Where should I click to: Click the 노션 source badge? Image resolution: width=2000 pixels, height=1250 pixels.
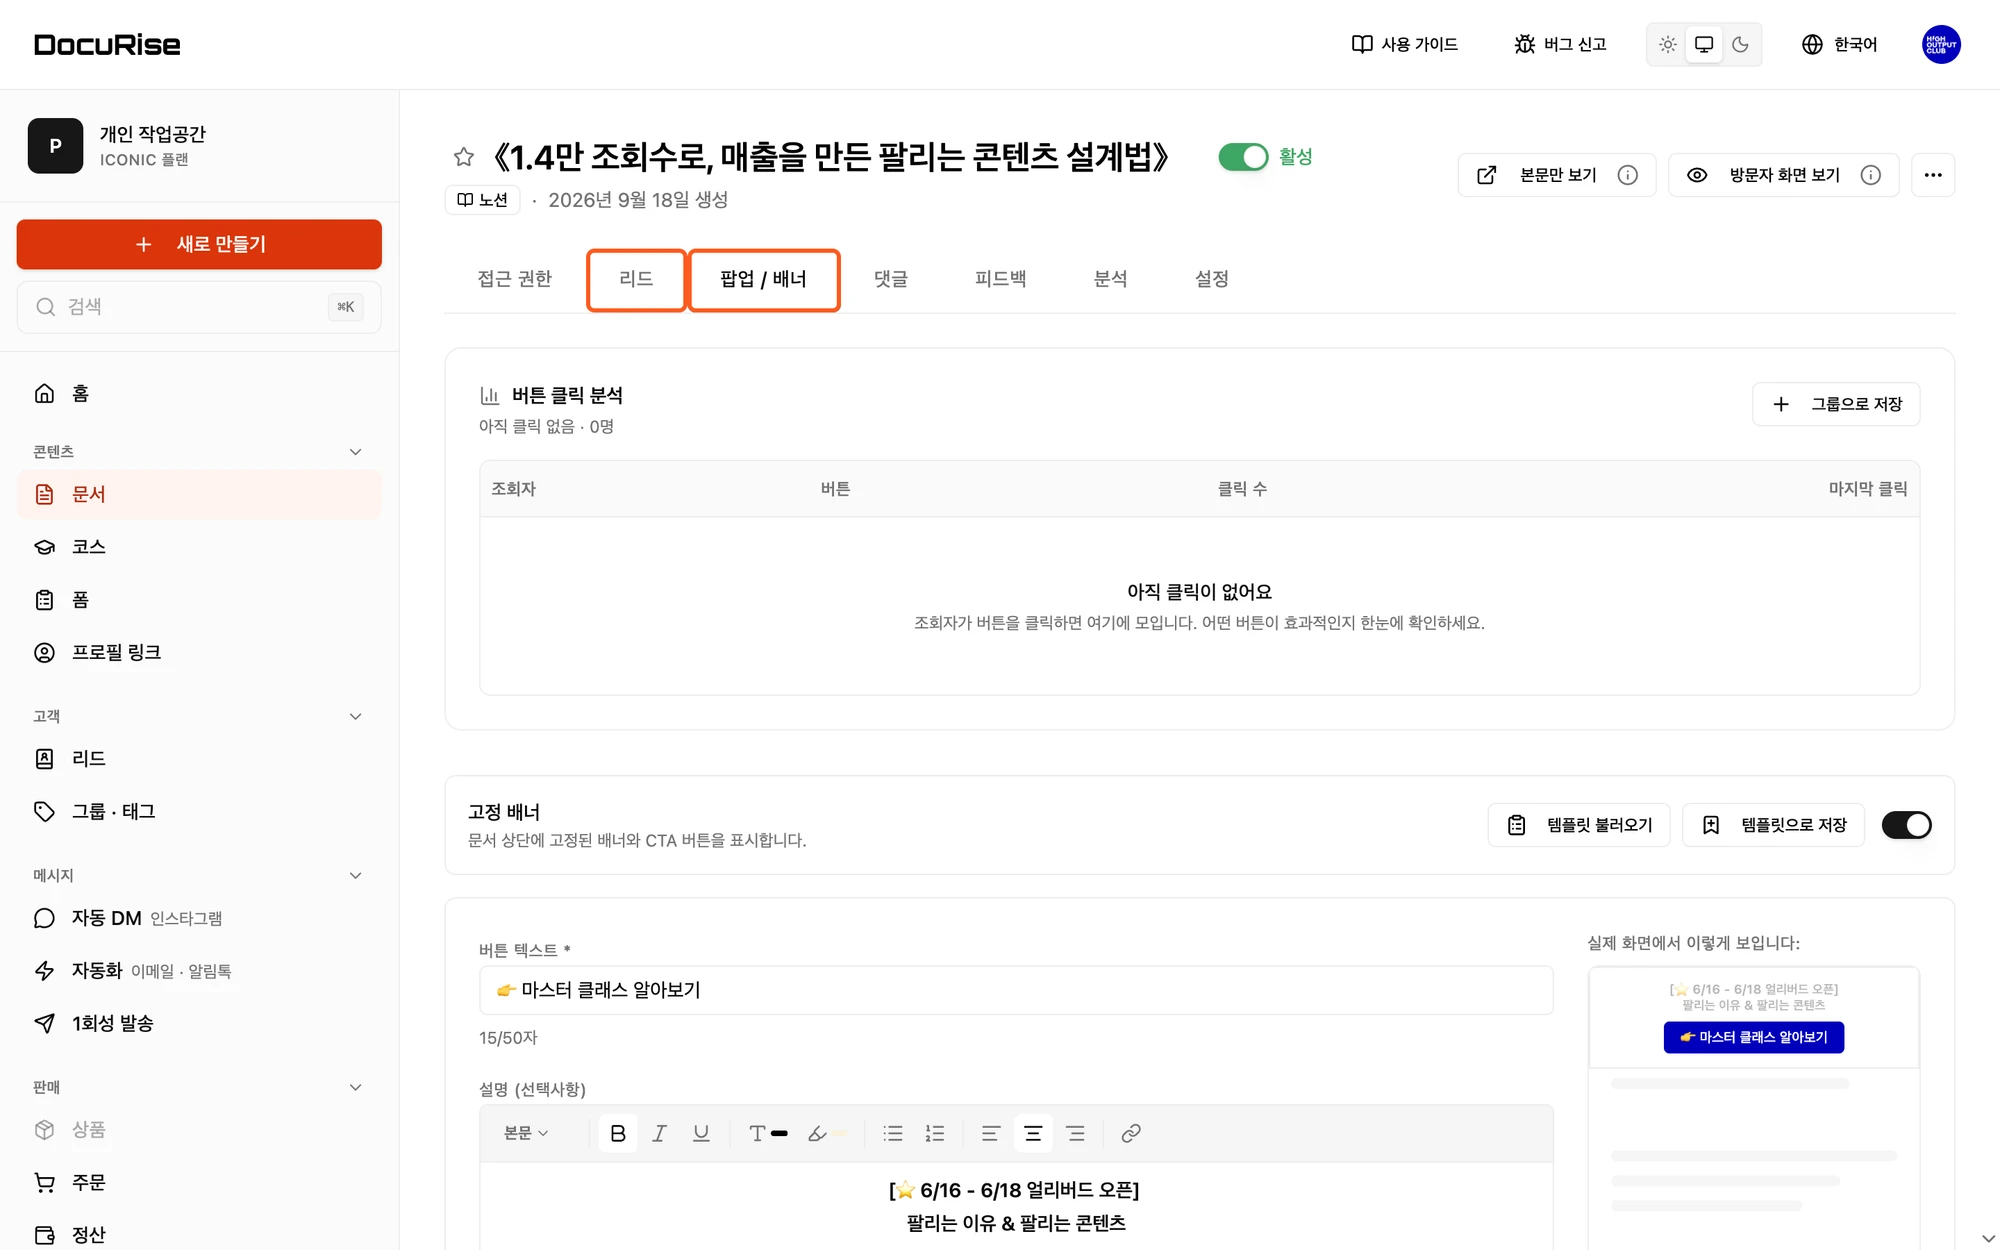point(482,200)
